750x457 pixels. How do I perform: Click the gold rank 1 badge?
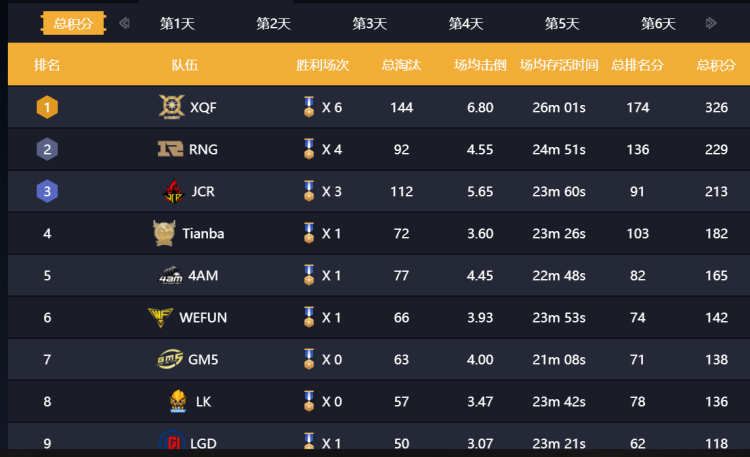coord(47,107)
